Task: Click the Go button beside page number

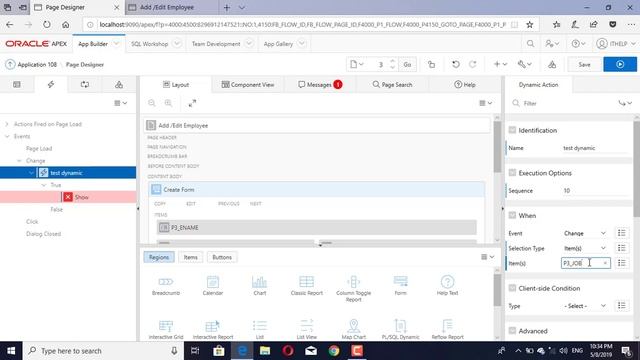Action: pyautogui.click(x=407, y=64)
